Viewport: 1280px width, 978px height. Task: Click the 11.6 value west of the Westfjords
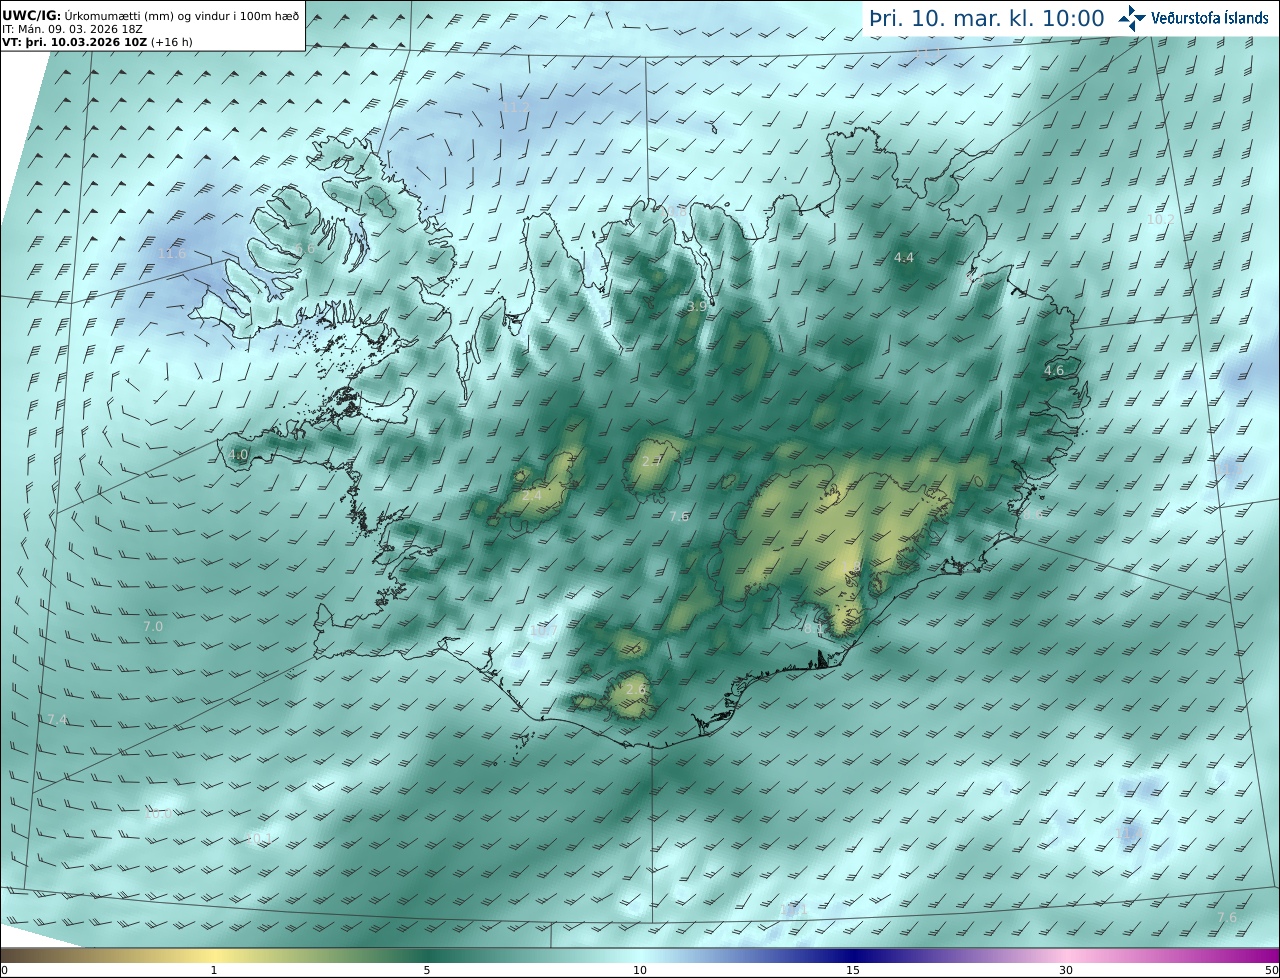(172, 254)
